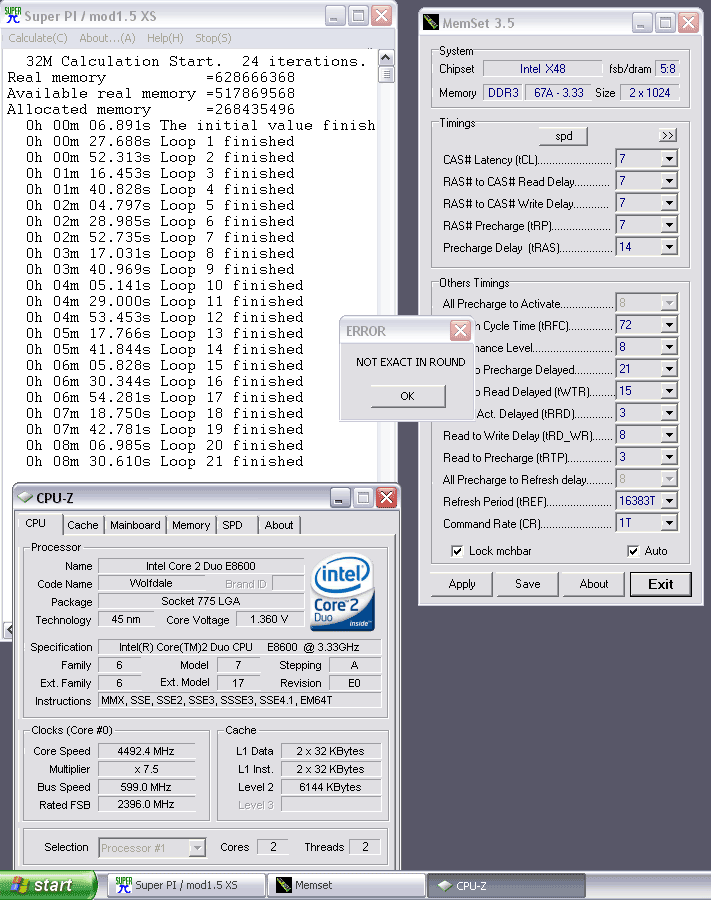Screen dimensions: 711x900
Task: Click the Stop menu in Super PI
Action: [x=213, y=38]
